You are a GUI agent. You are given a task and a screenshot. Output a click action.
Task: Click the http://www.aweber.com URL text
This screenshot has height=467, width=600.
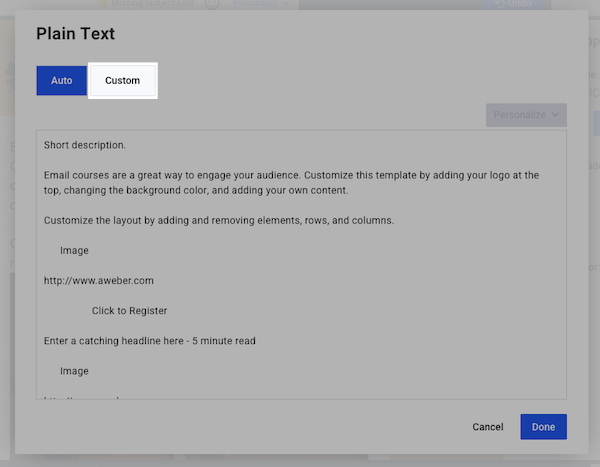coord(99,281)
